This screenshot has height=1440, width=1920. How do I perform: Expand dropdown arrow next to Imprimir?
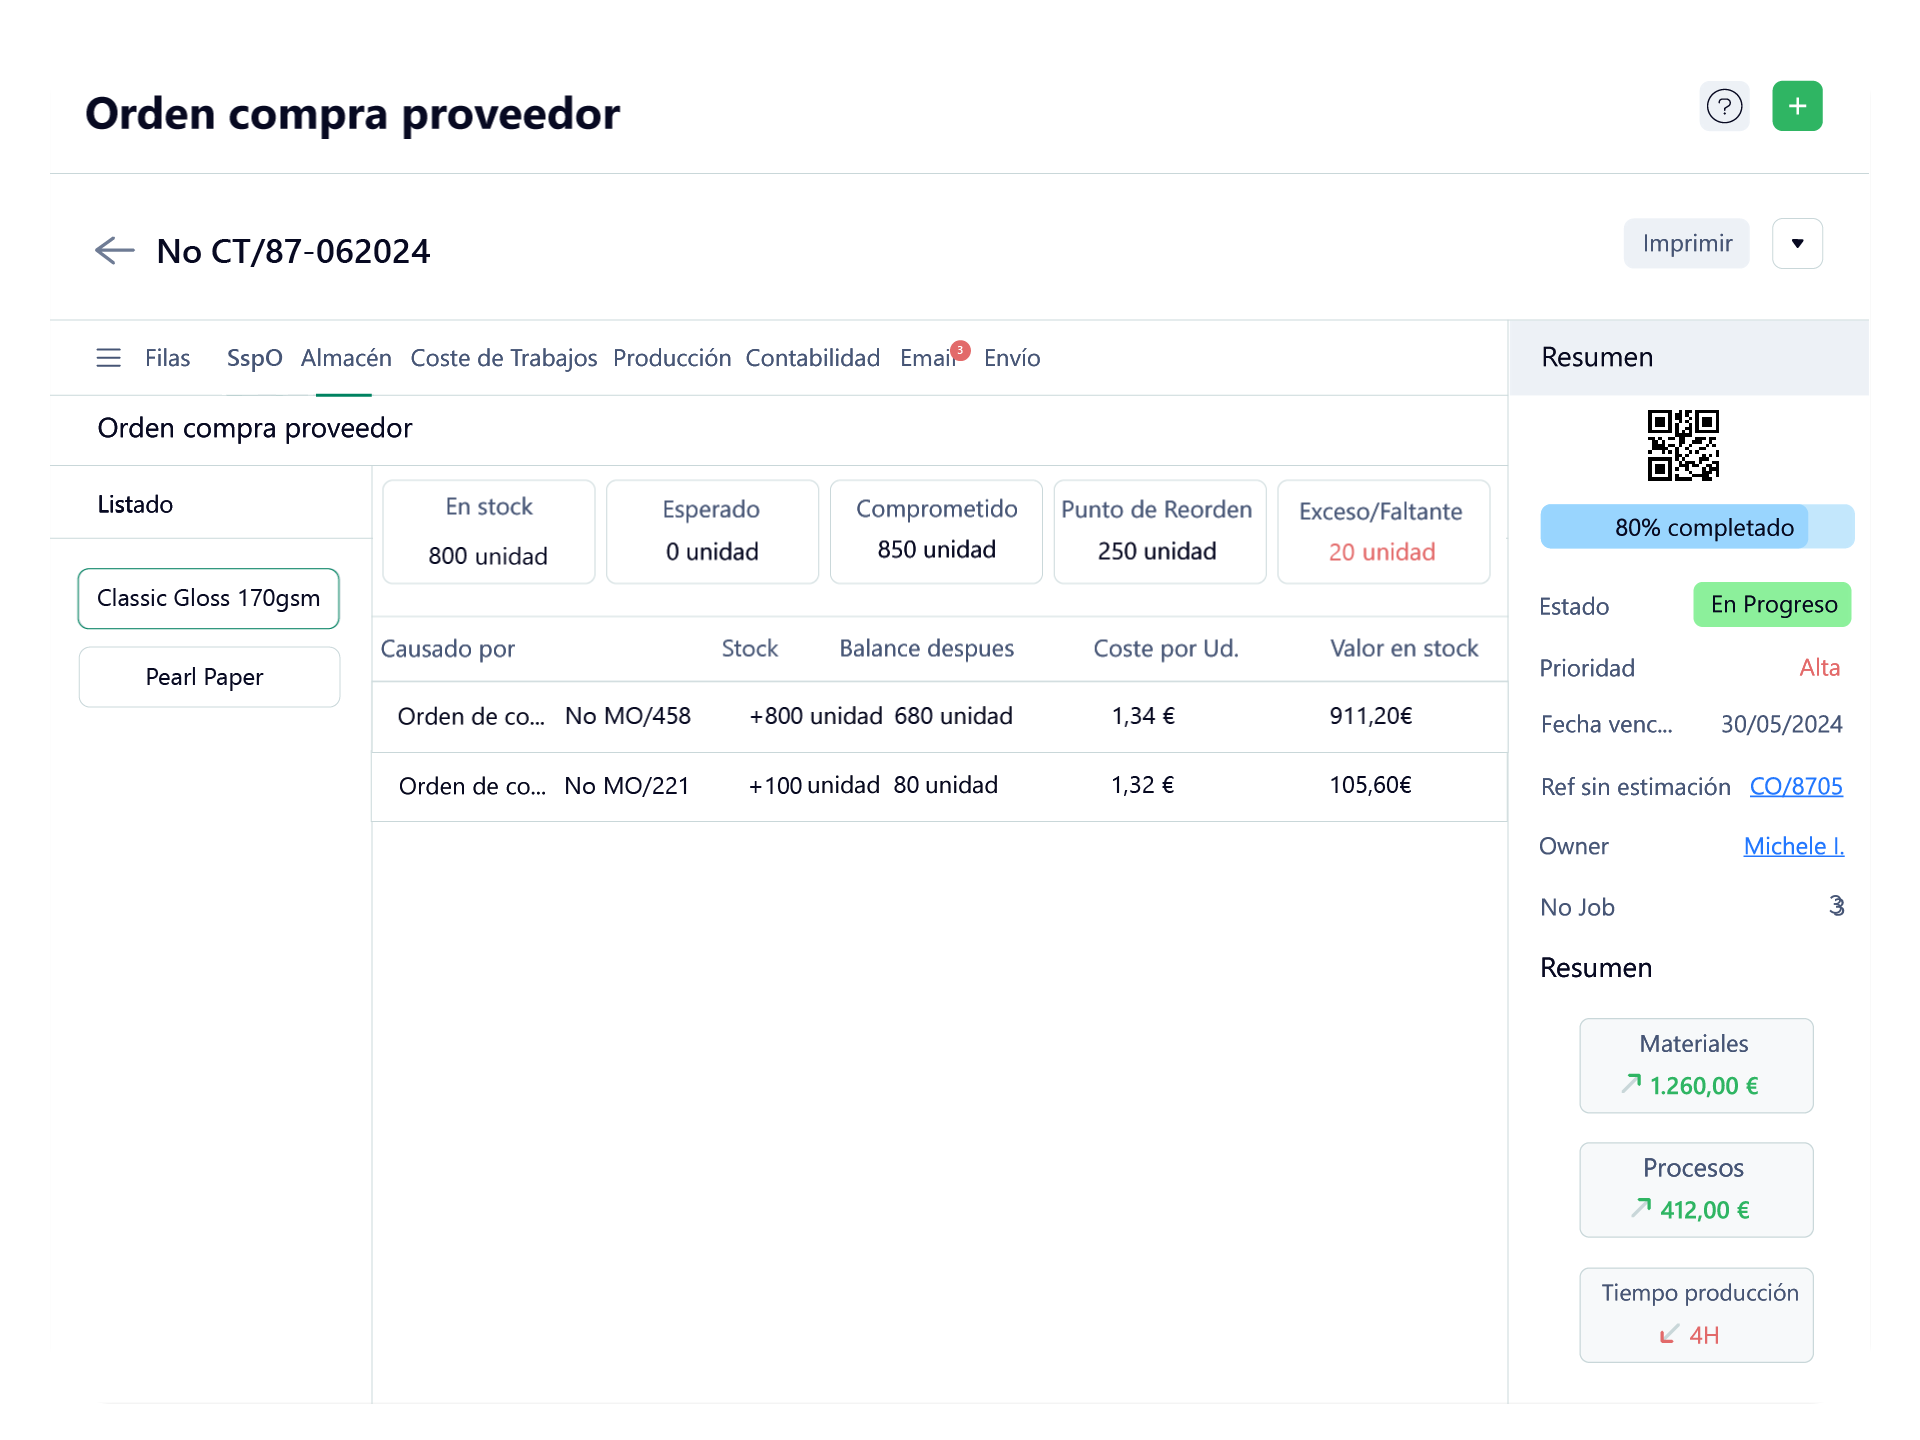coord(1797,243)
